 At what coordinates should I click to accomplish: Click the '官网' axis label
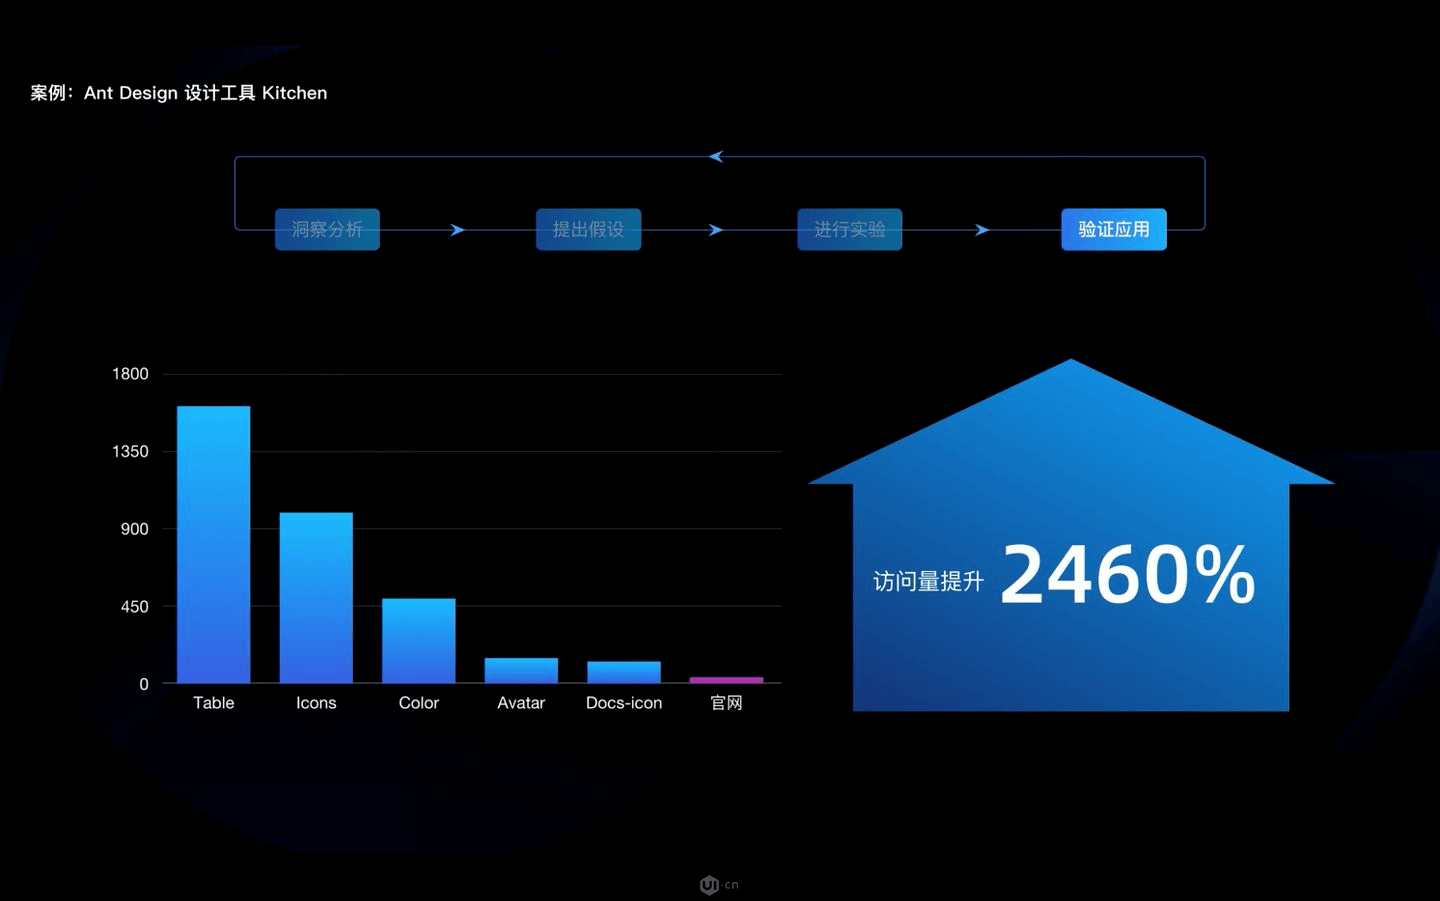click(x=726, y=703)
